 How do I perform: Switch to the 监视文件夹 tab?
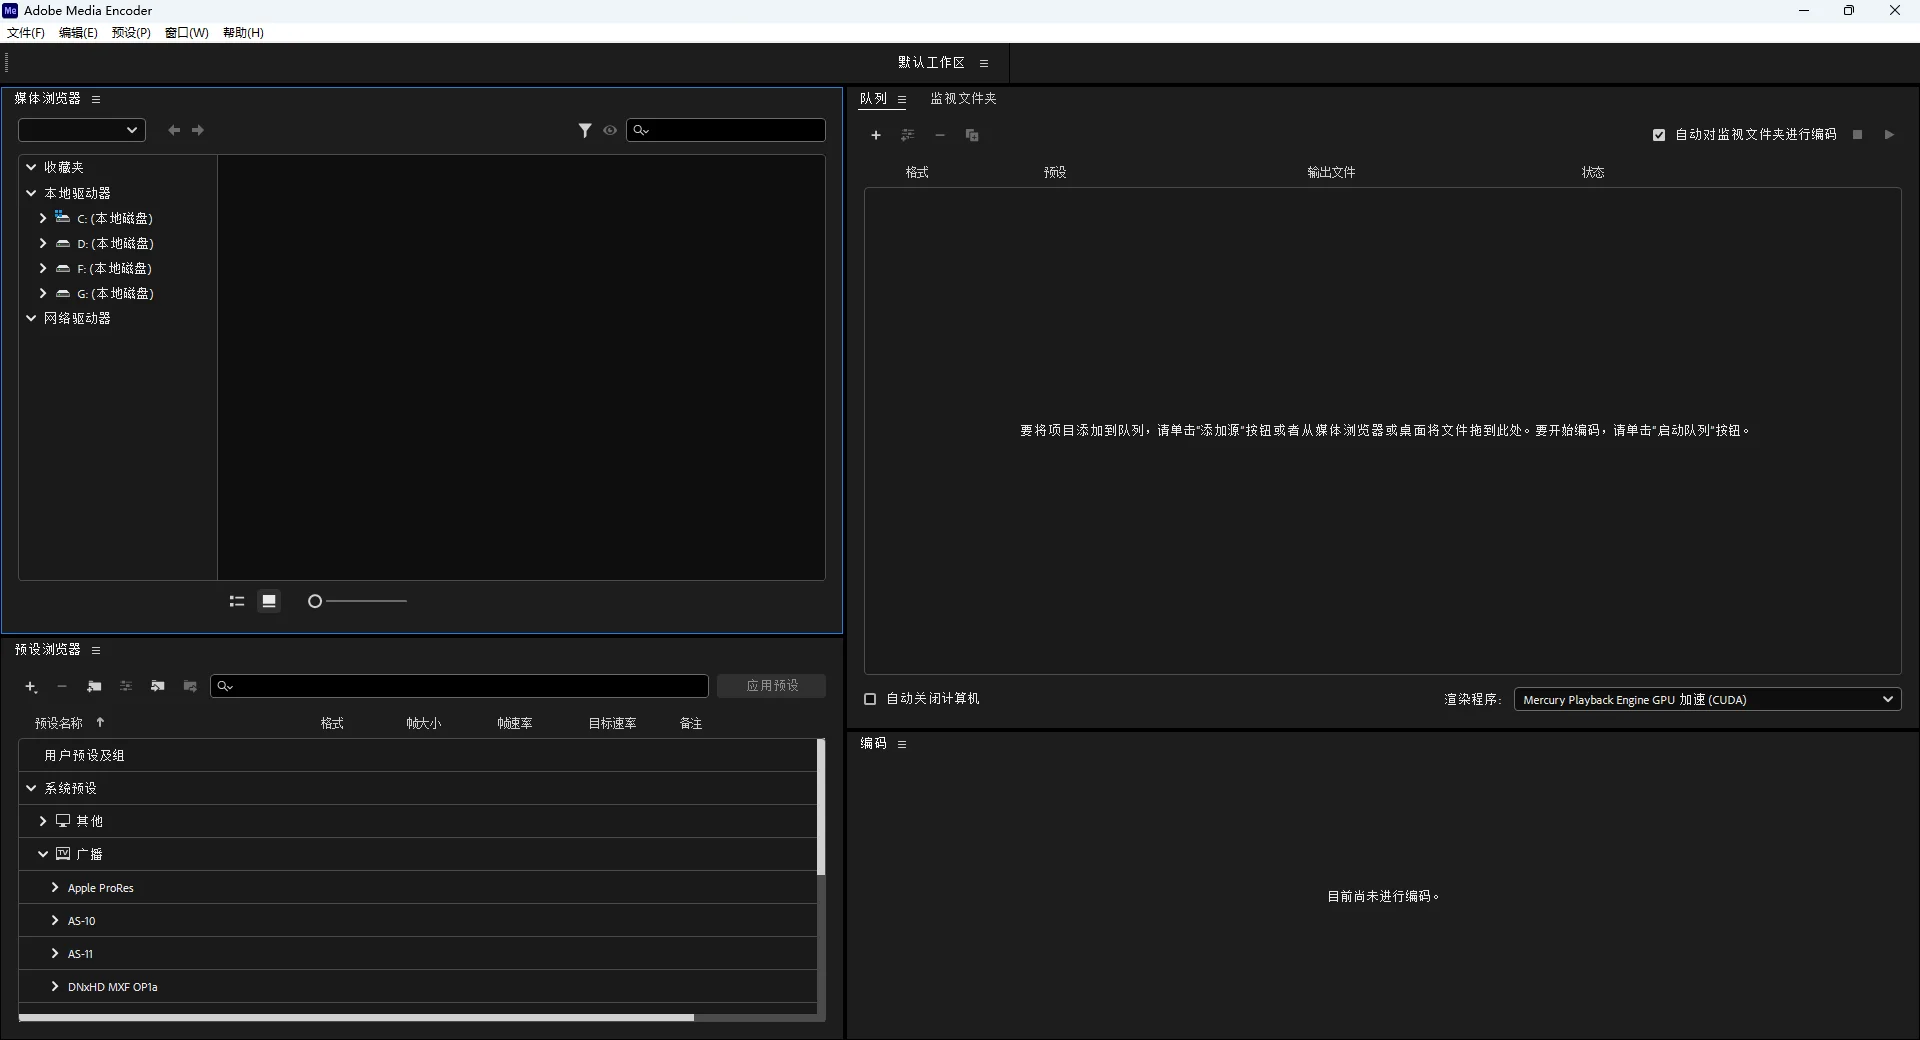point(963,99)
